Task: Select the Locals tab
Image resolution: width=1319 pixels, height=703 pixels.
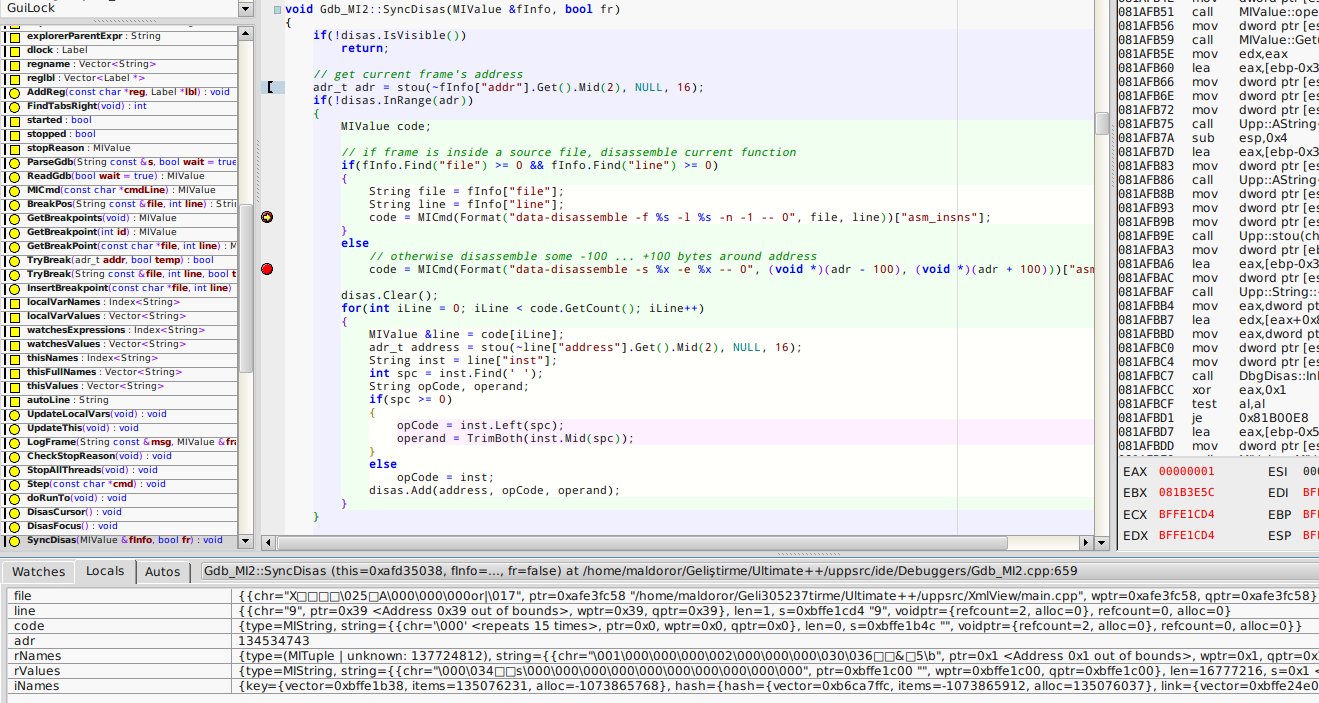Action: tap(105, 572)
